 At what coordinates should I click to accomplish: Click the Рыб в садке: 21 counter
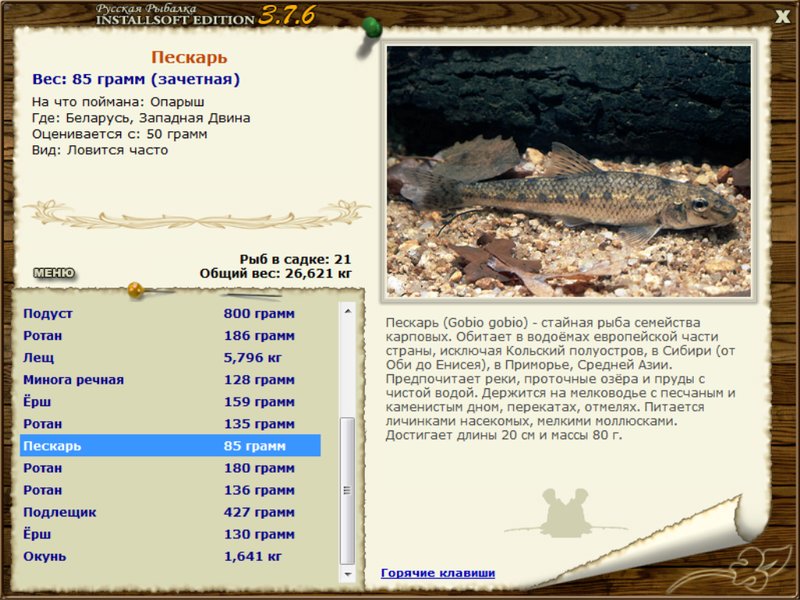point(295,259)
